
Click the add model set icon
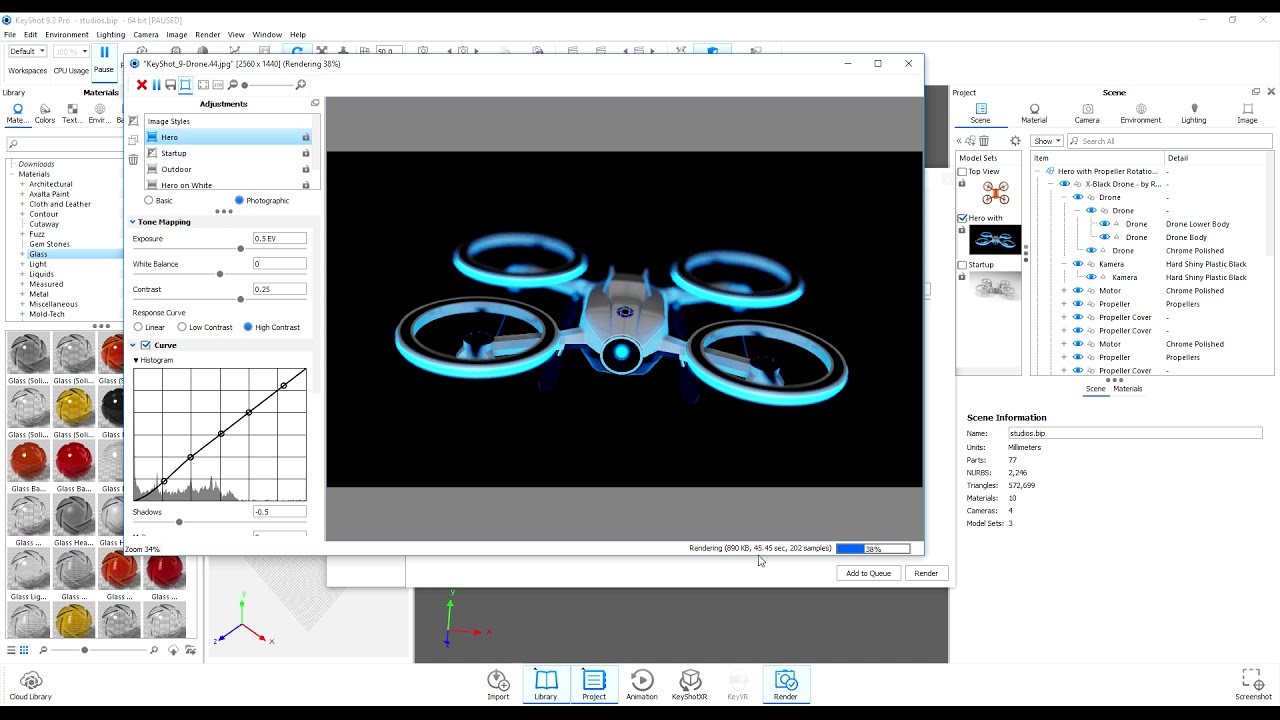click(x=971, y=141)
